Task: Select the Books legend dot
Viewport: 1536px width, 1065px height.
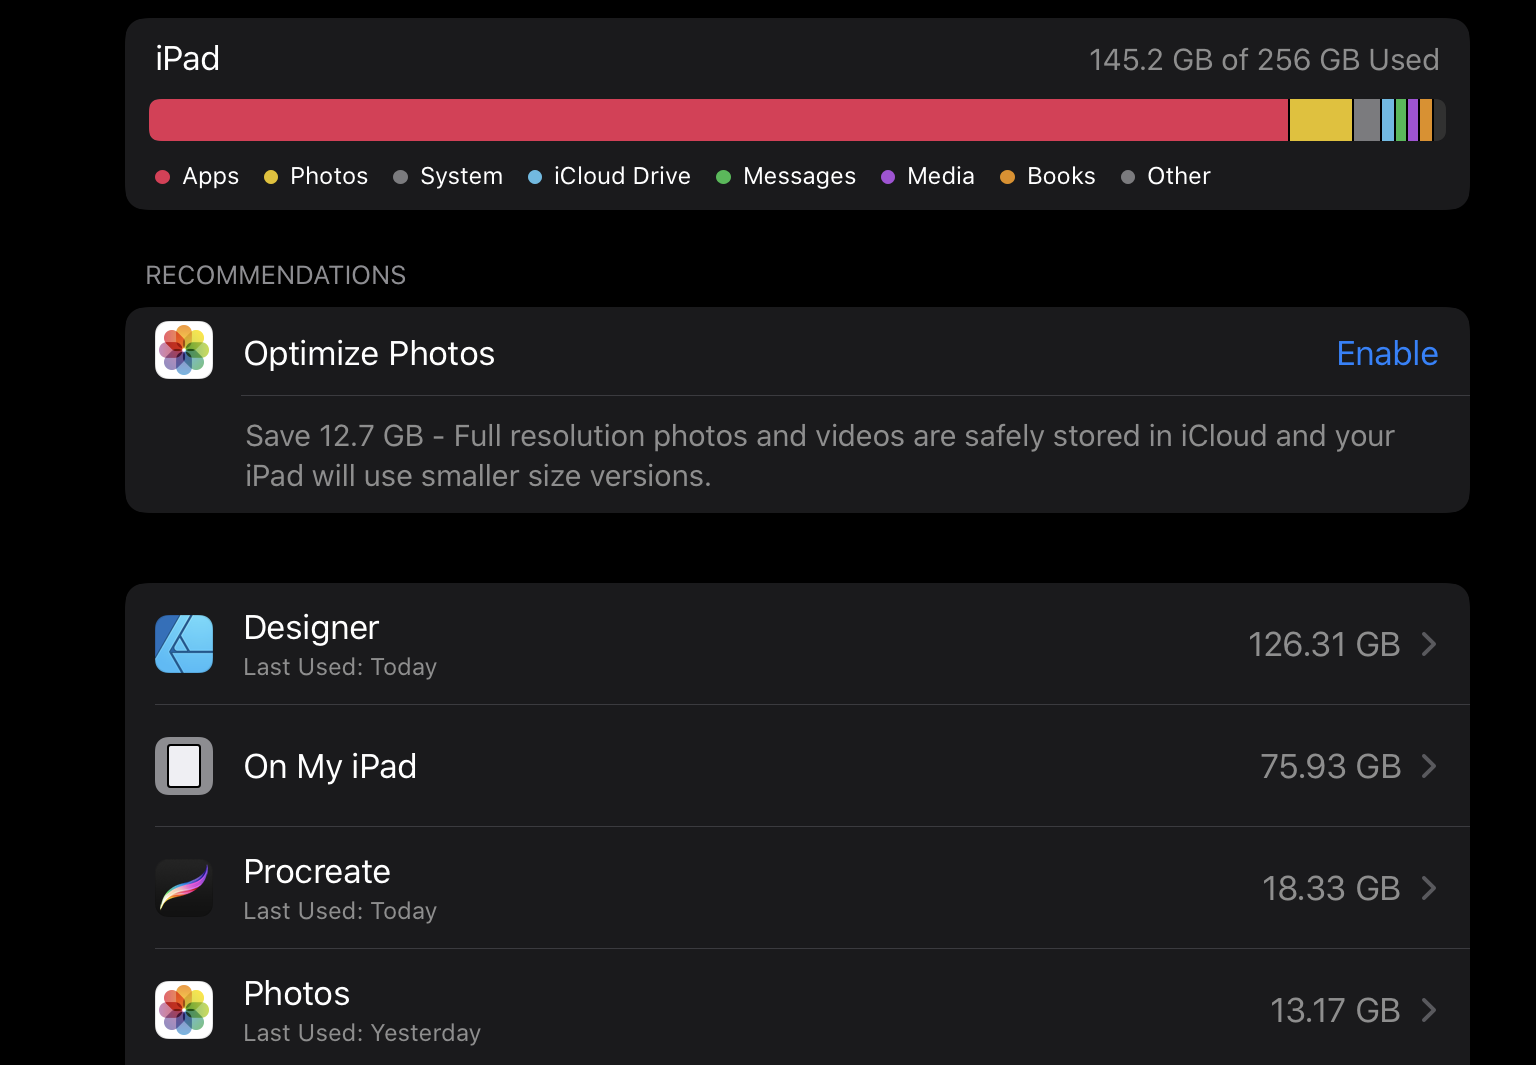Action: [x=1008, y=177]
